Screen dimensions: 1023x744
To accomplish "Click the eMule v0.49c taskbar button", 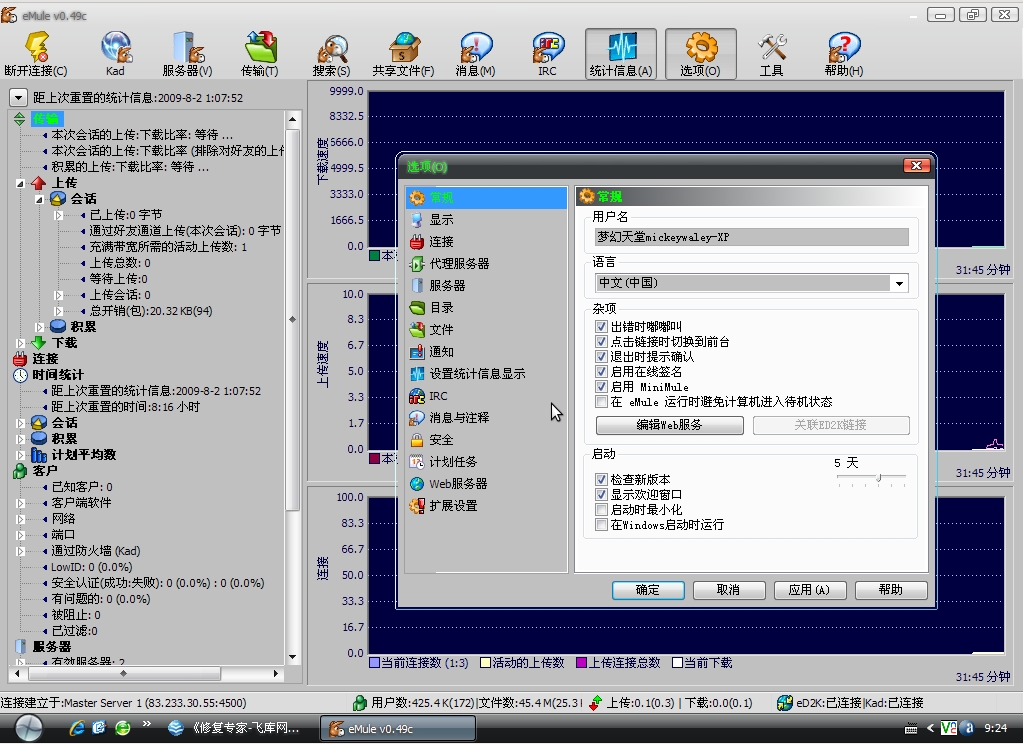I will pos(398,728).
